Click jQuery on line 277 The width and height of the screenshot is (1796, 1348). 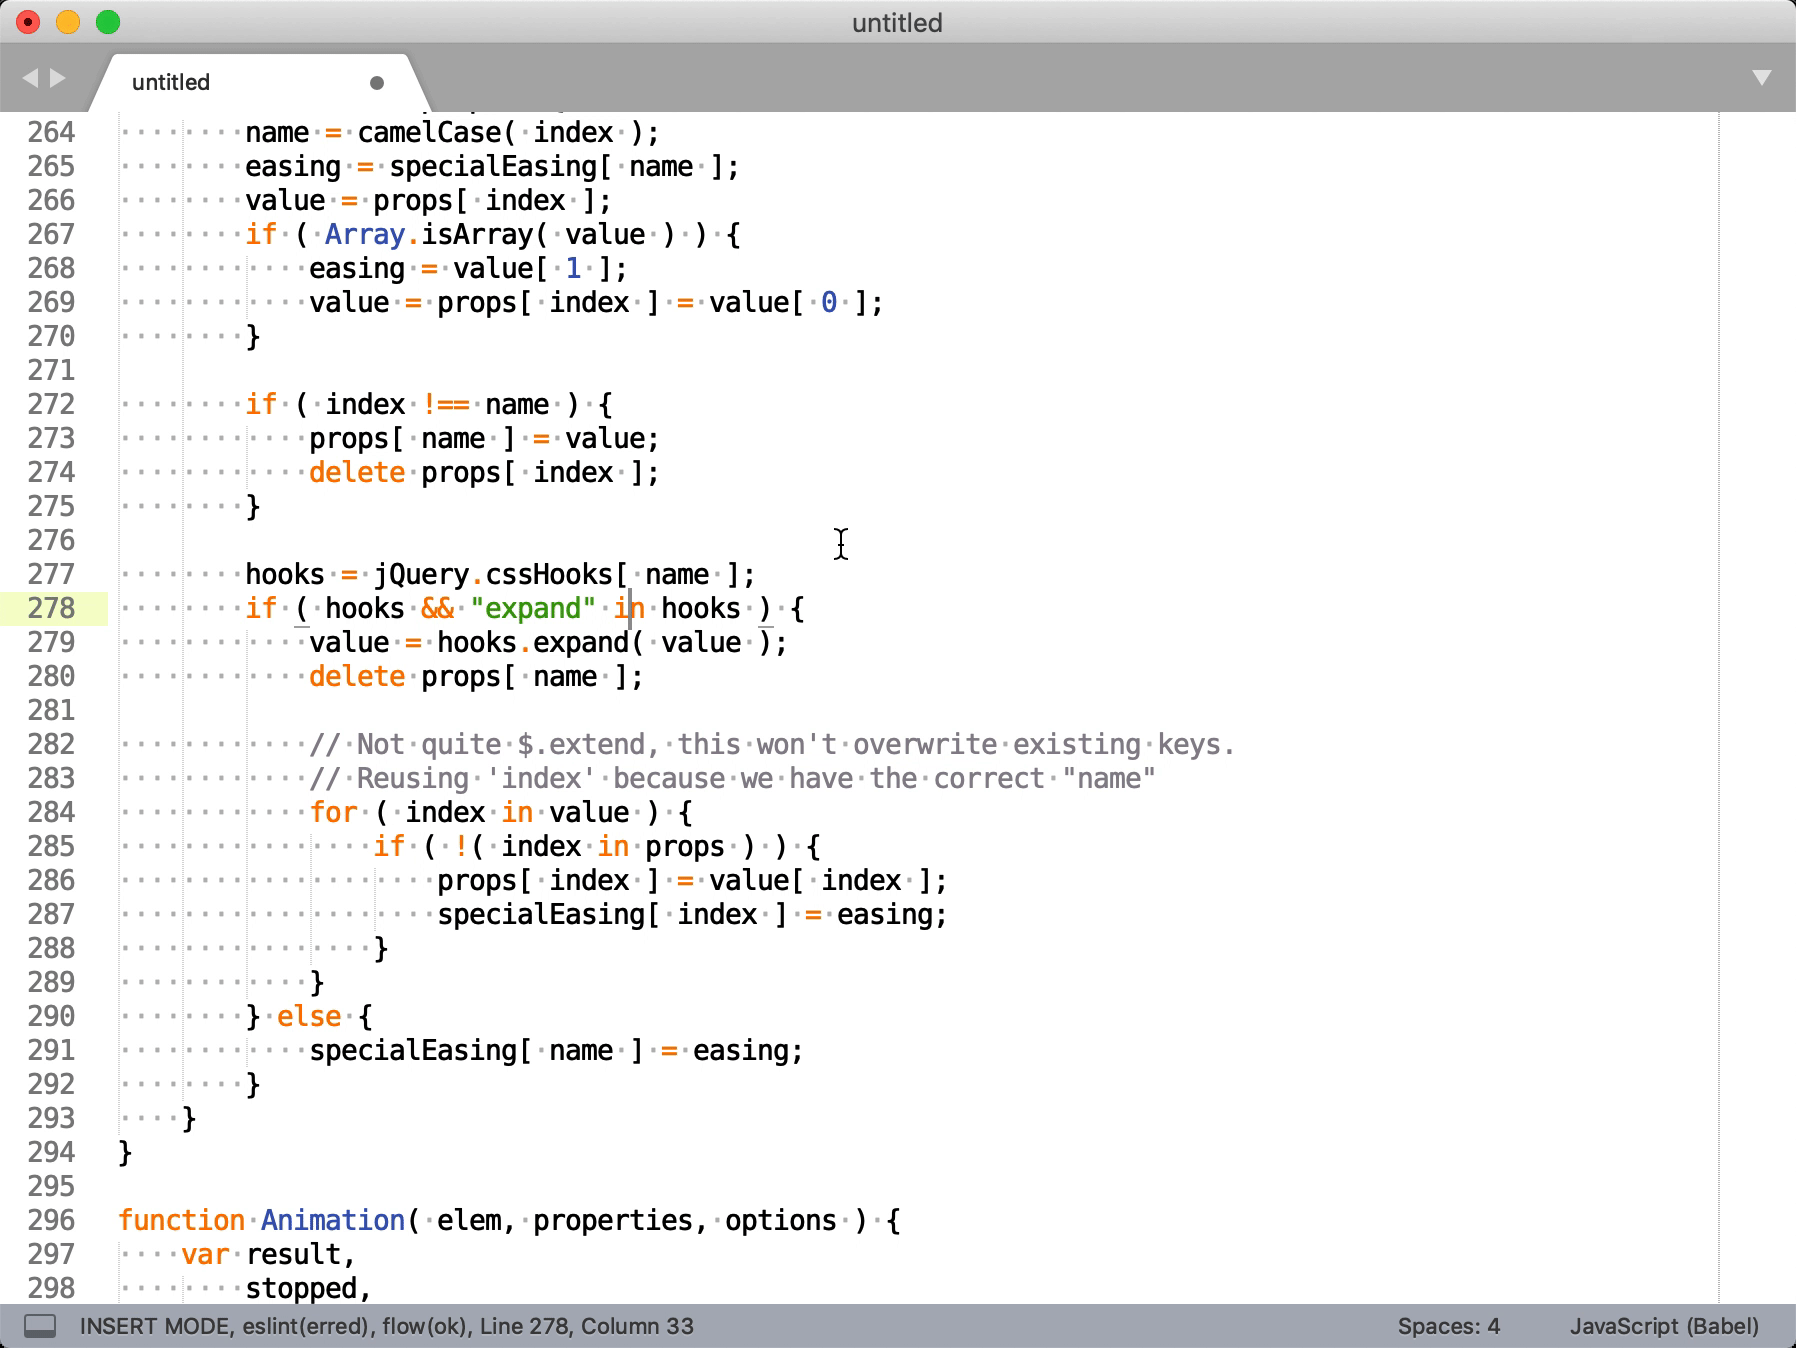[421, 574]
